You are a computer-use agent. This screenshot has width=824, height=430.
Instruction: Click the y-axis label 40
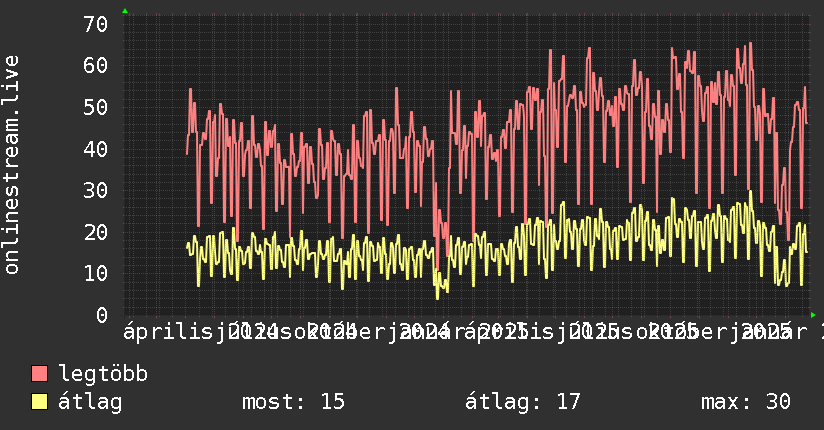point(96,149)
